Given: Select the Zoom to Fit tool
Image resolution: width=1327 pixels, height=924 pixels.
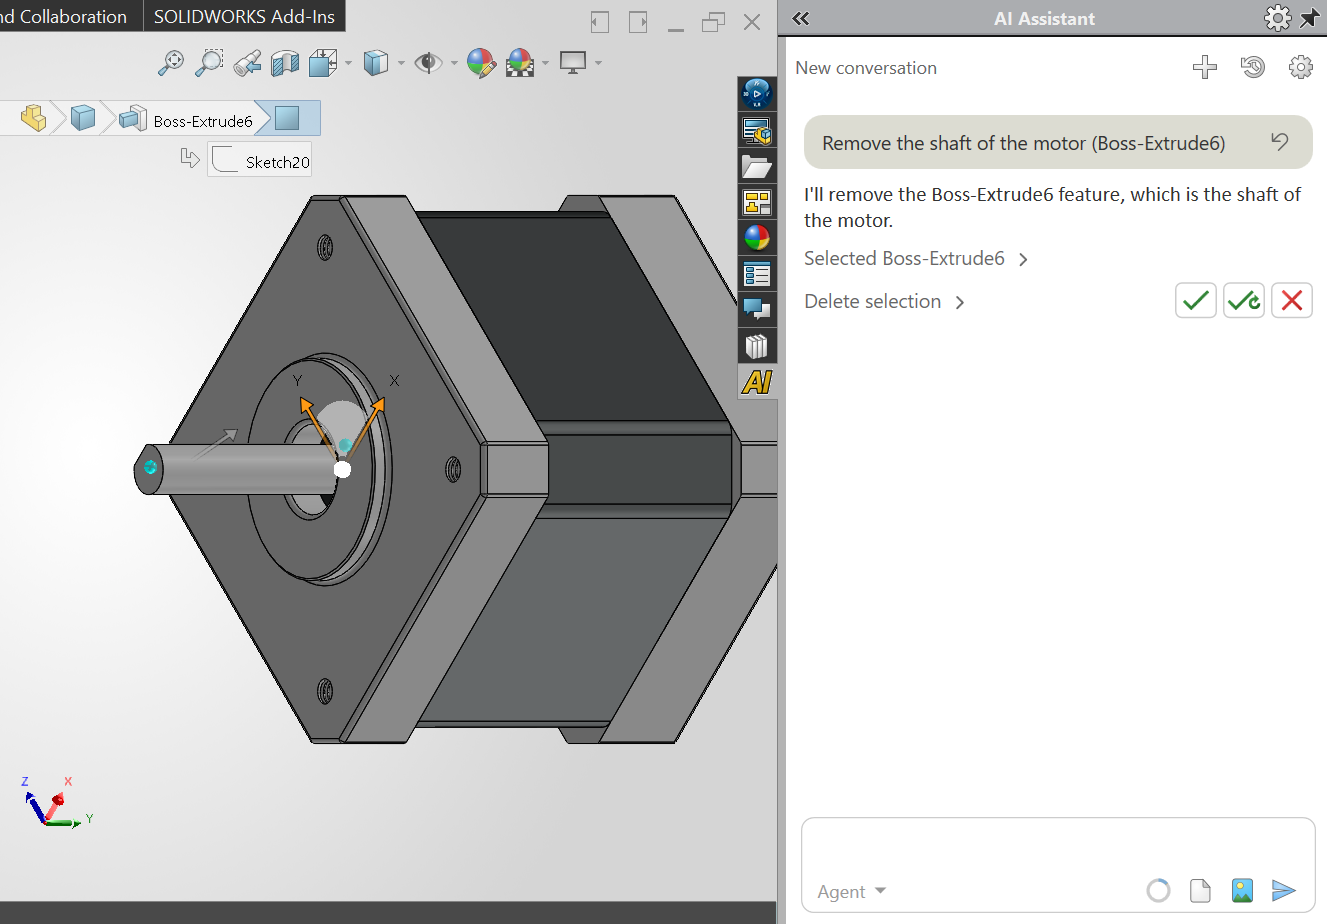Looking at the screenshot, I should pos(171,62).
